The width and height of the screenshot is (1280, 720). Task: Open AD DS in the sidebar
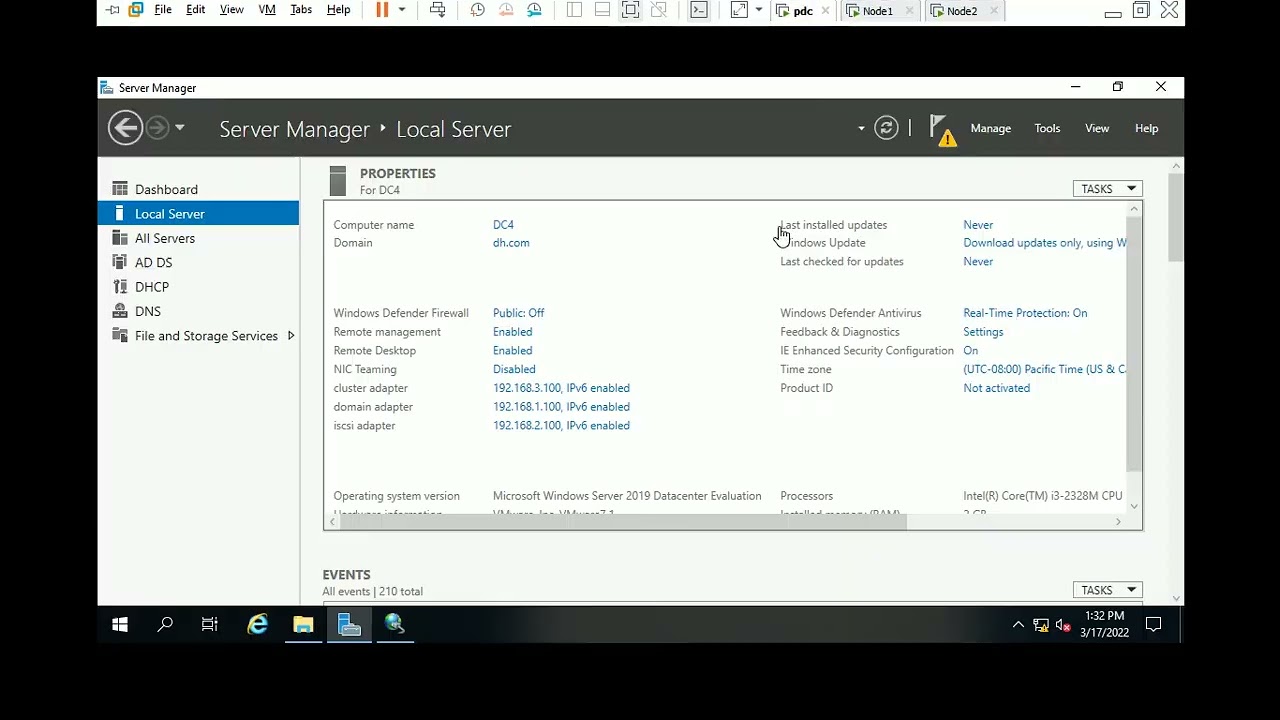198,262
